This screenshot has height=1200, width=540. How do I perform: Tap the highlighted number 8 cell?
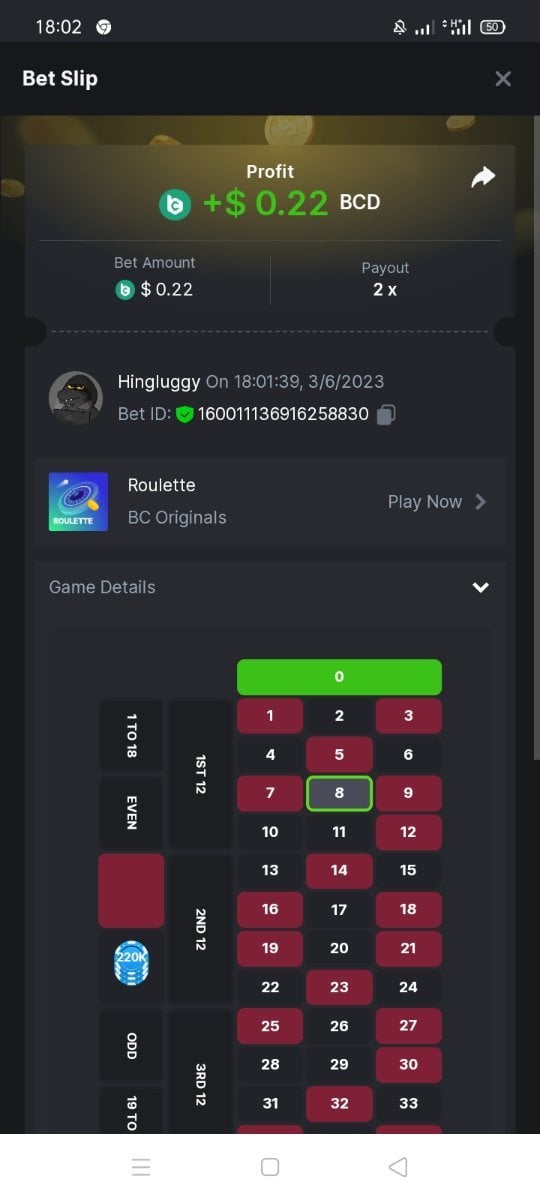click(x=339, y=793)
